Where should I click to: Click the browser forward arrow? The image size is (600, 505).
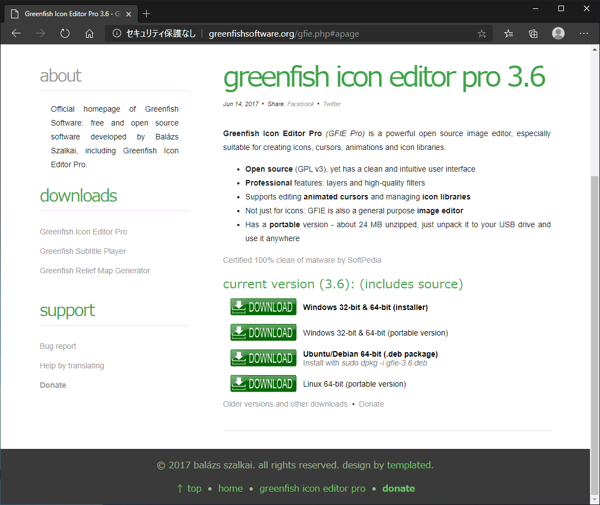click(x=40, y=34)
